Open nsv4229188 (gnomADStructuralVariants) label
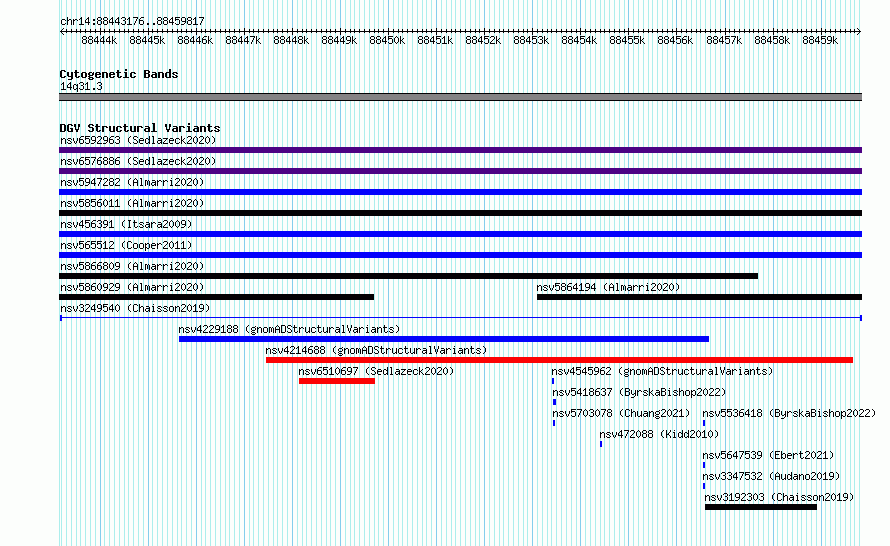This screenshot has height=546, width=890. click(x=289, y=329)
